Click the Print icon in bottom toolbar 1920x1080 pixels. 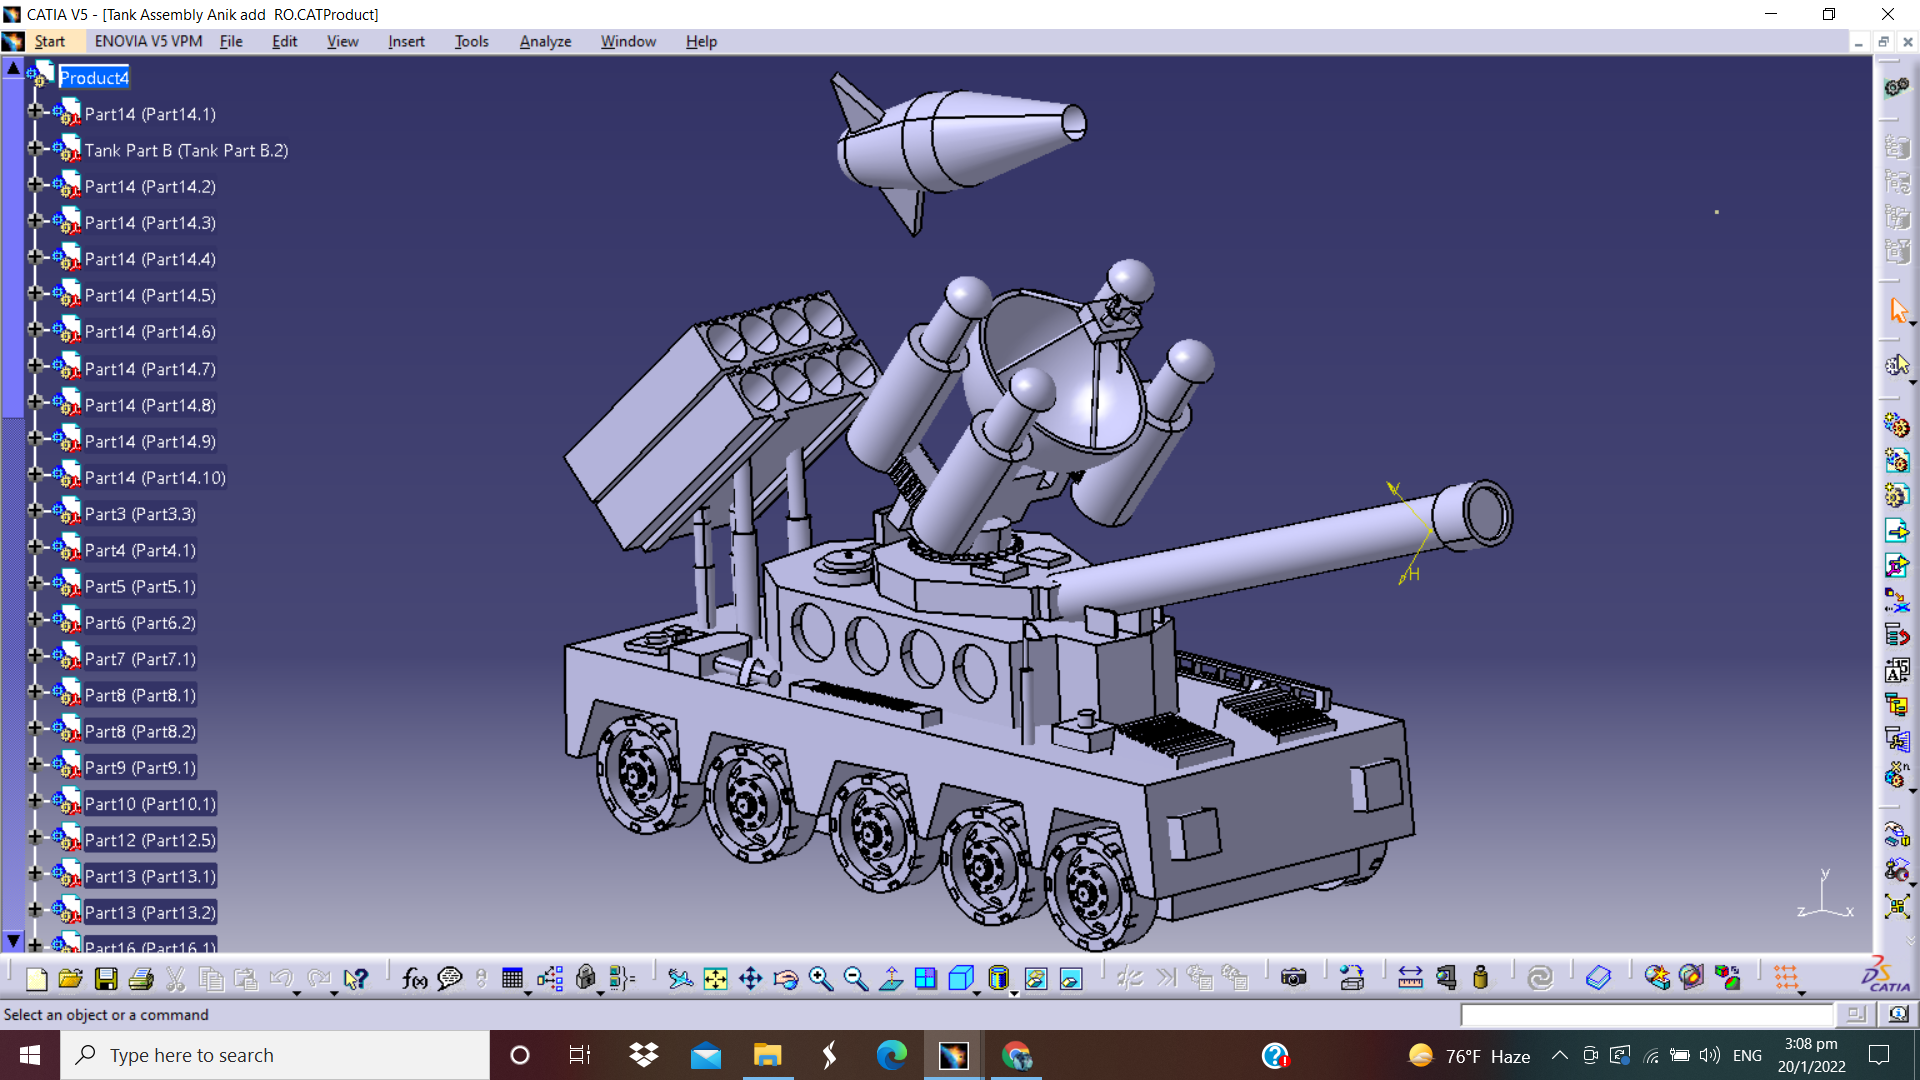pos(141,978)
